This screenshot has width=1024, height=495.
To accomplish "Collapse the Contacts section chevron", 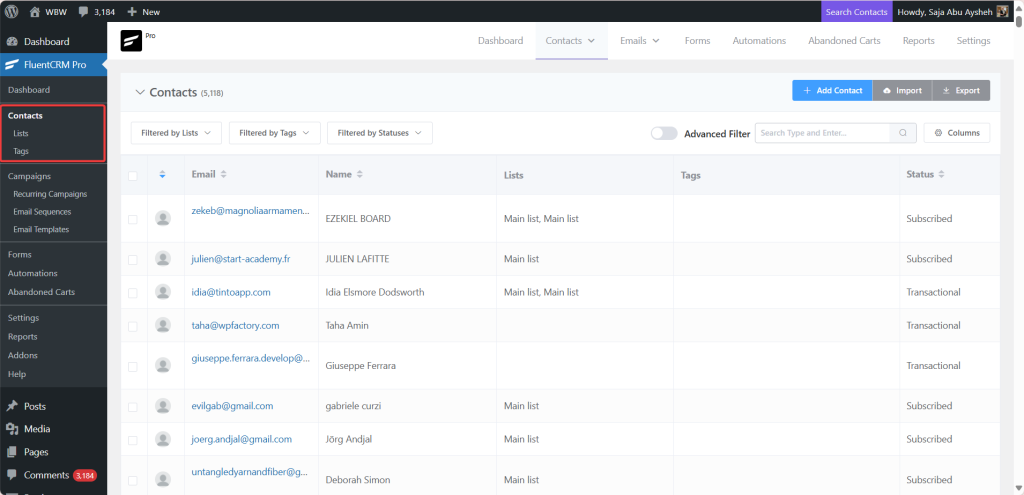I will (139, 92).
